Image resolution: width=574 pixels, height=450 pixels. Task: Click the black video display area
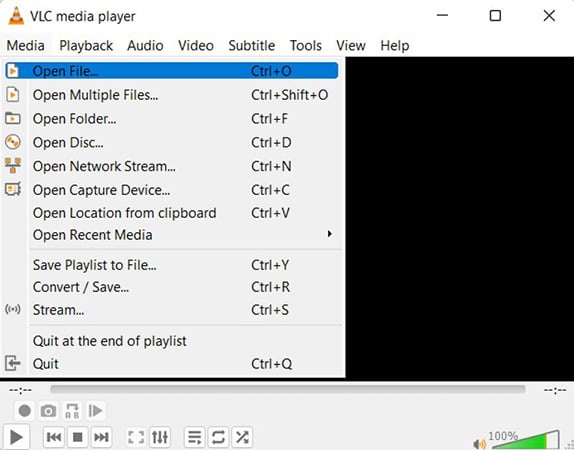point(460,218)
